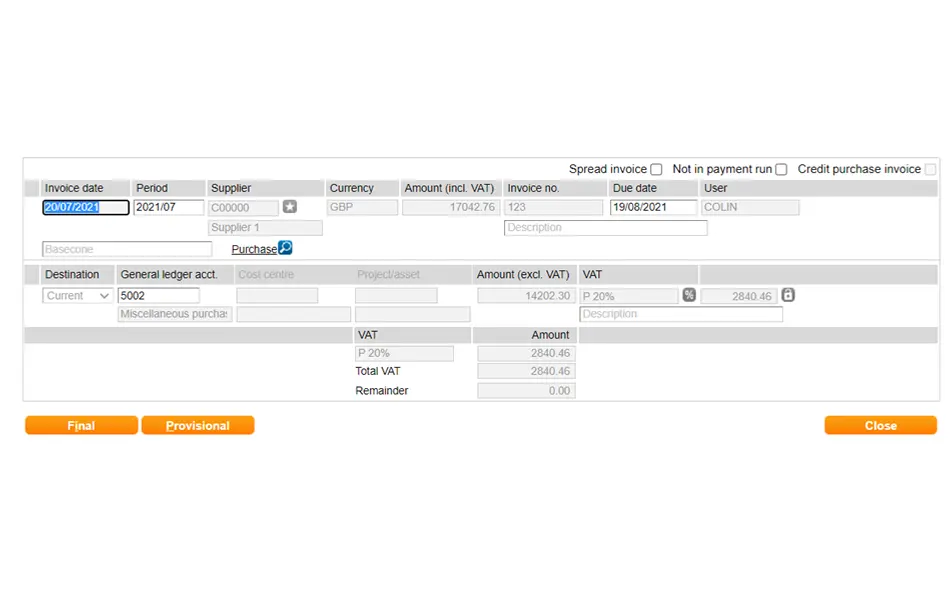Click the Currency field GBP
Screen dimensions: 952x592
coord(362,207)
